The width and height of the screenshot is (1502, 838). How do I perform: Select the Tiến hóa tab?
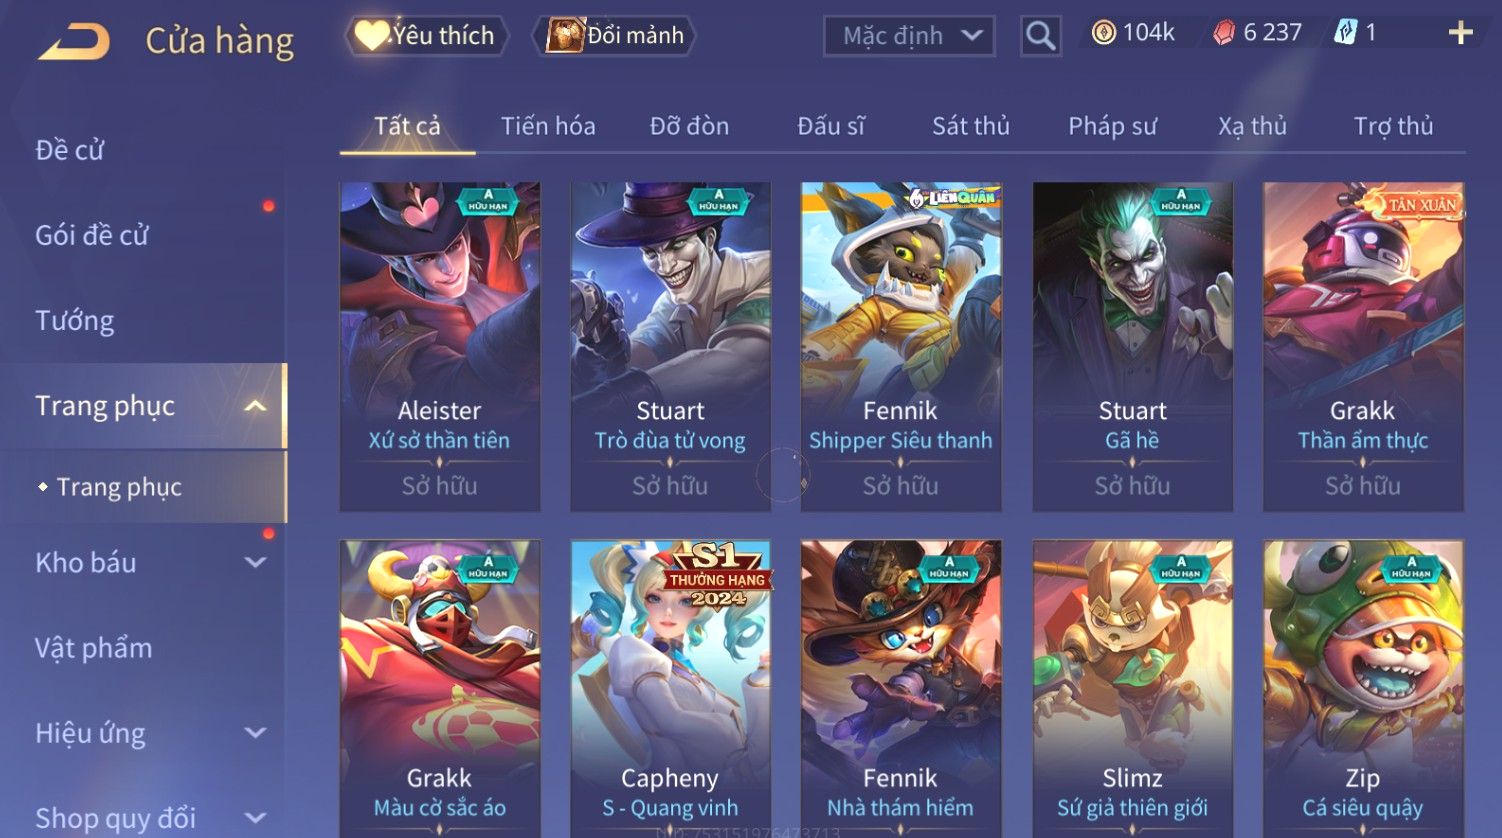[548, 126]
